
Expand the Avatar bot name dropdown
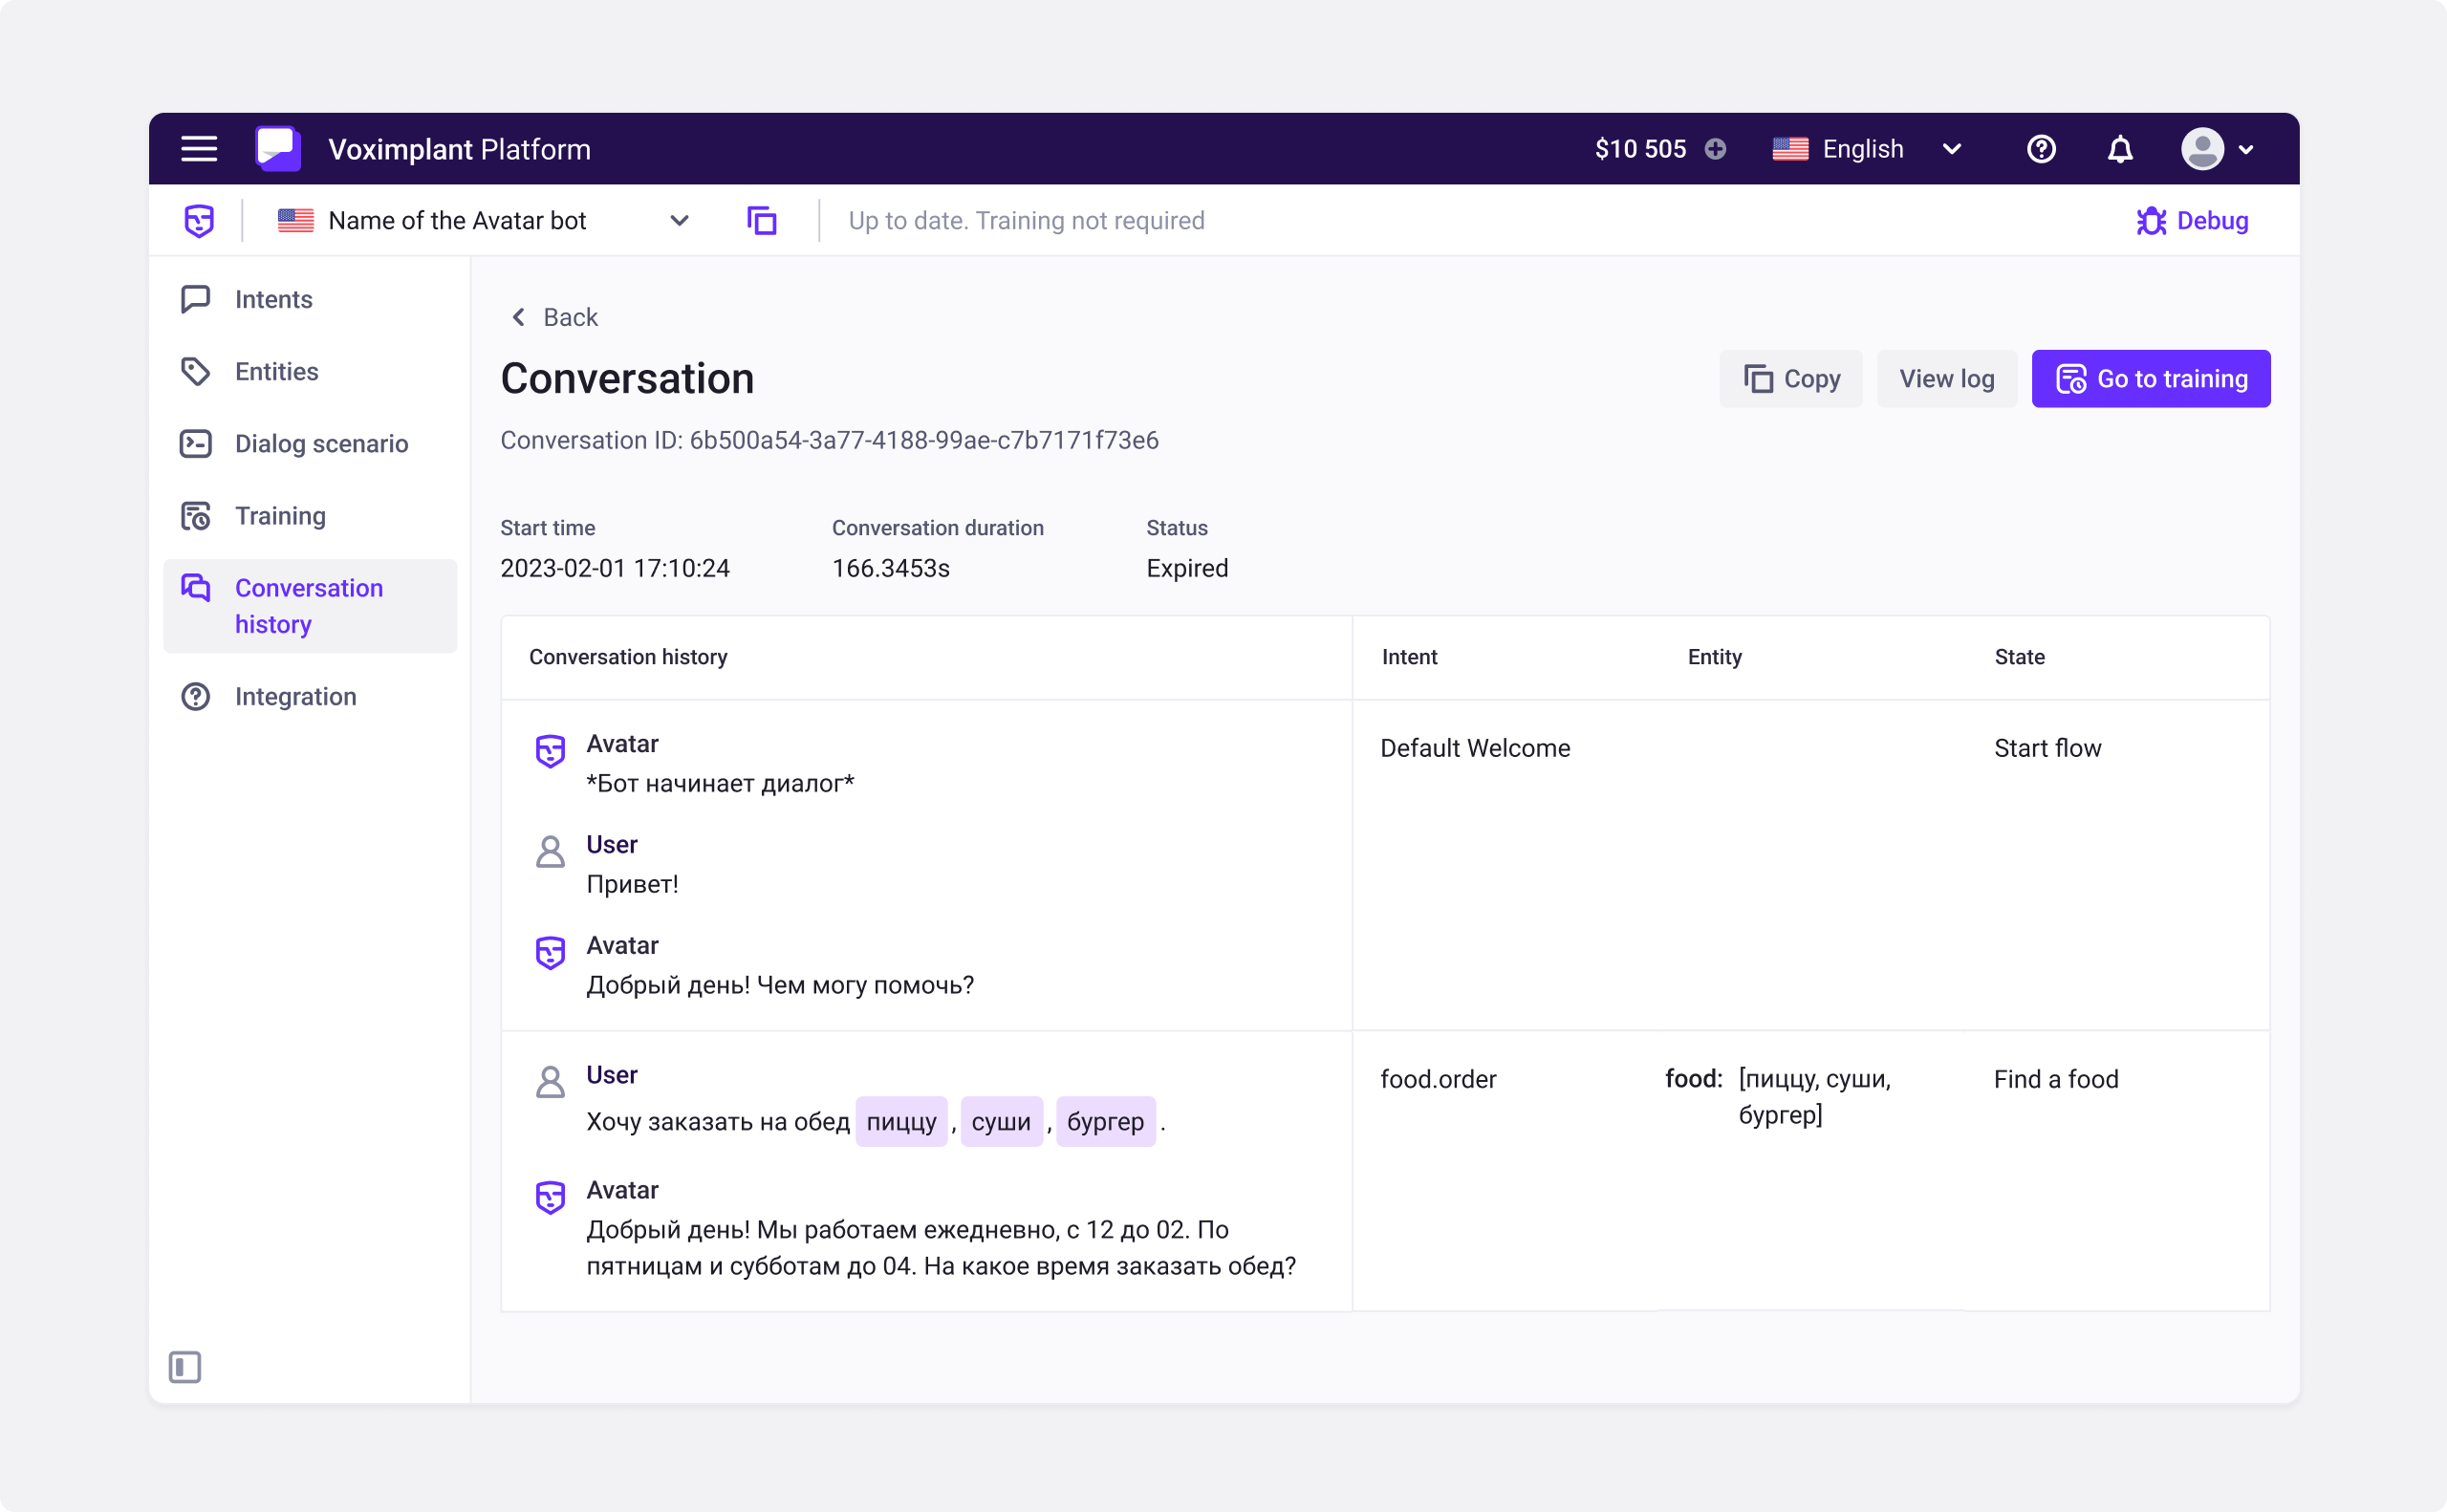pos(679,220)
